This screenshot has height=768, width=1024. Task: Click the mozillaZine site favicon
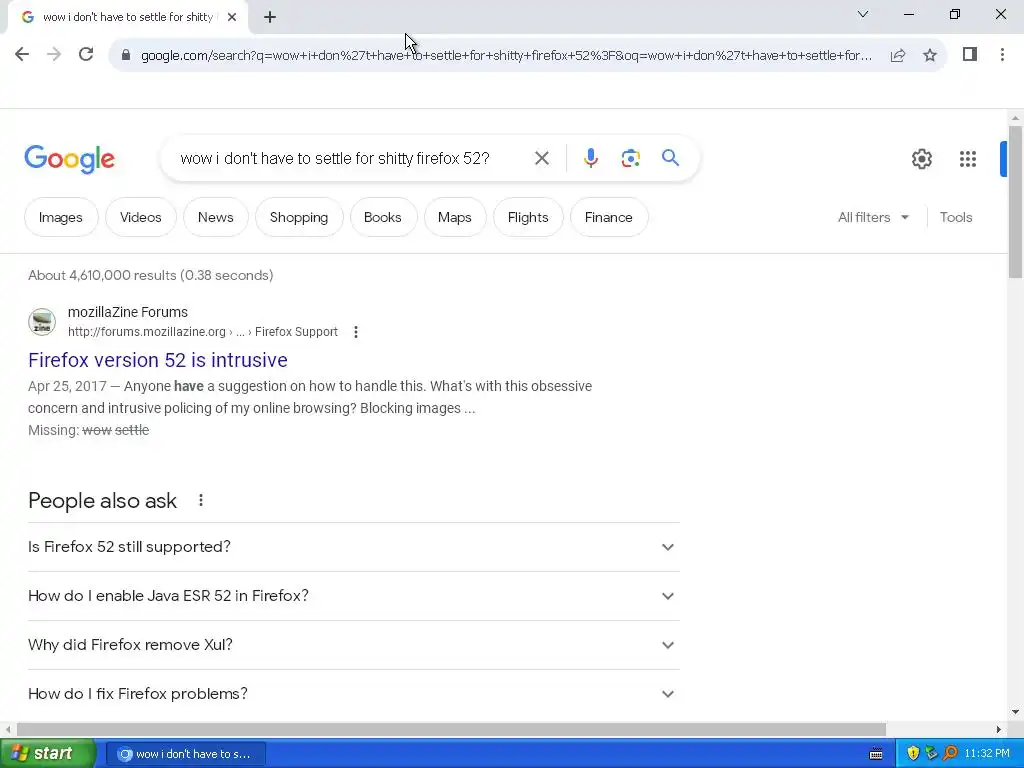(x=42, y=321)
